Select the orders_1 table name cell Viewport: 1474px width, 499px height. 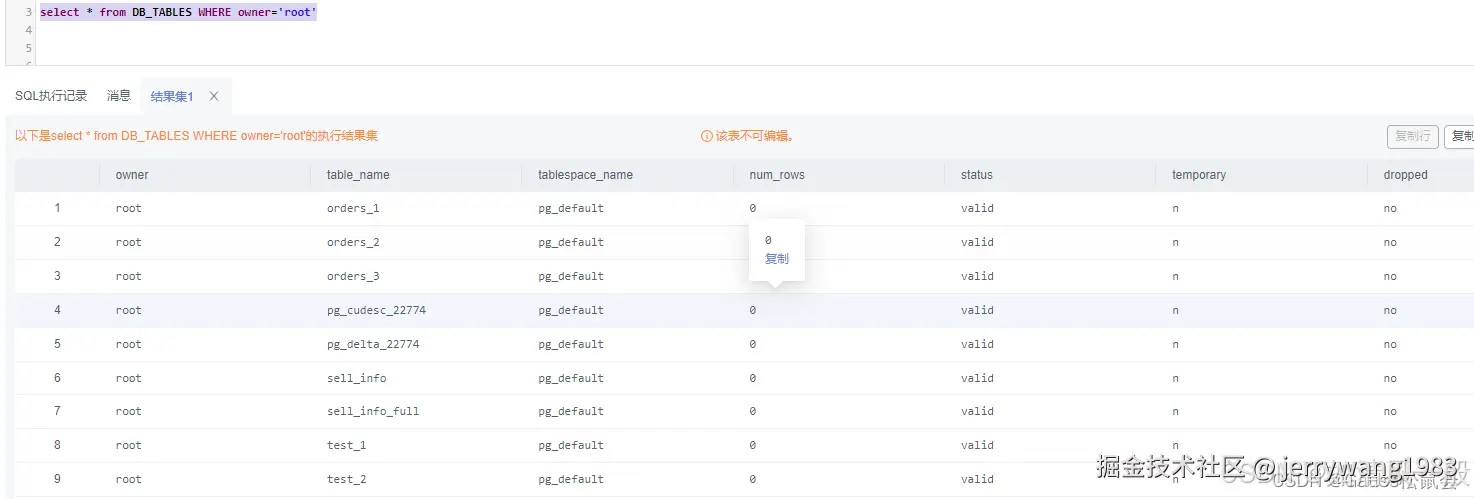click(x=353, y=209)
